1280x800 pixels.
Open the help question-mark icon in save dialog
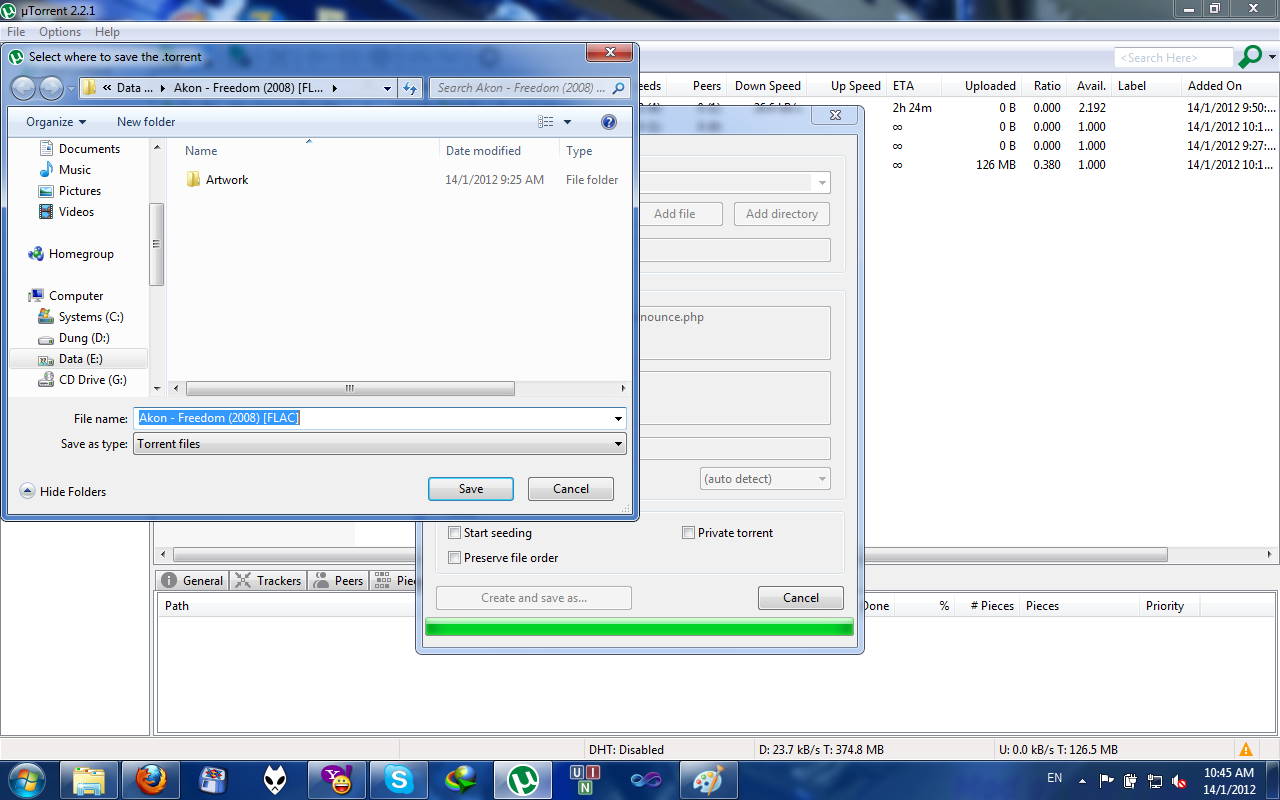(x=609, y=122)
